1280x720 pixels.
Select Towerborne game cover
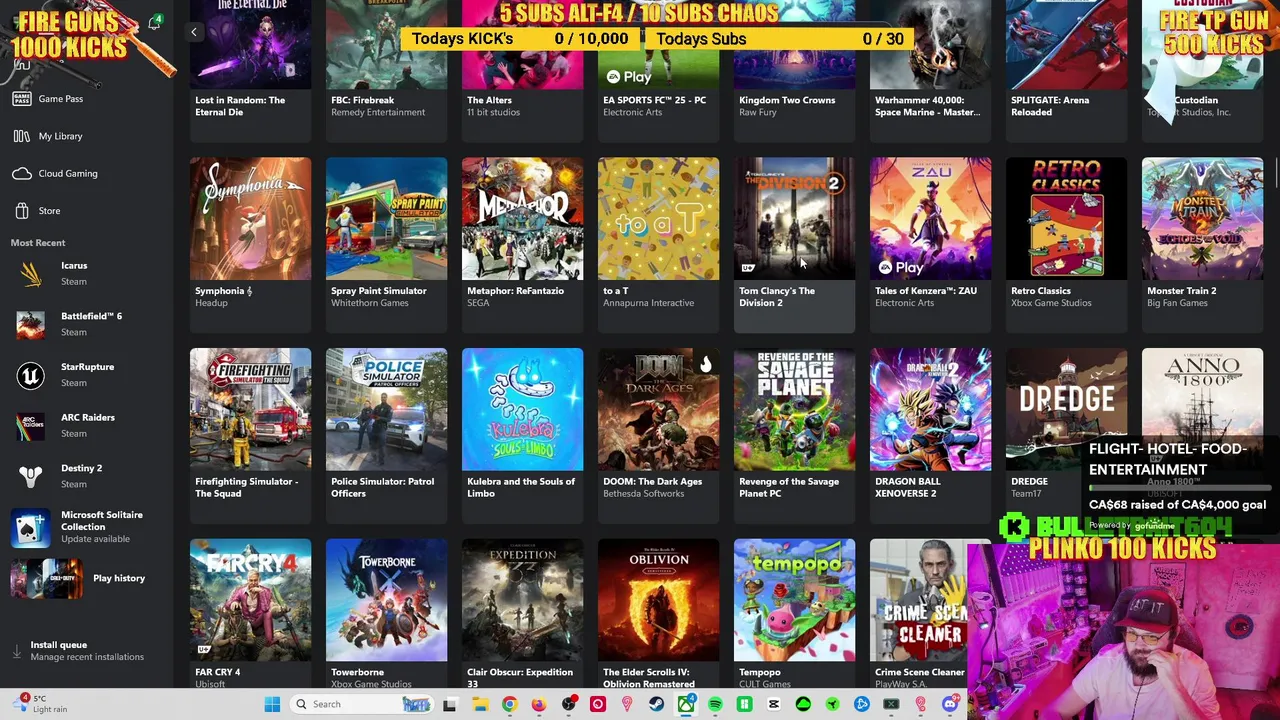pyautogui.click(x=386, y=600)
